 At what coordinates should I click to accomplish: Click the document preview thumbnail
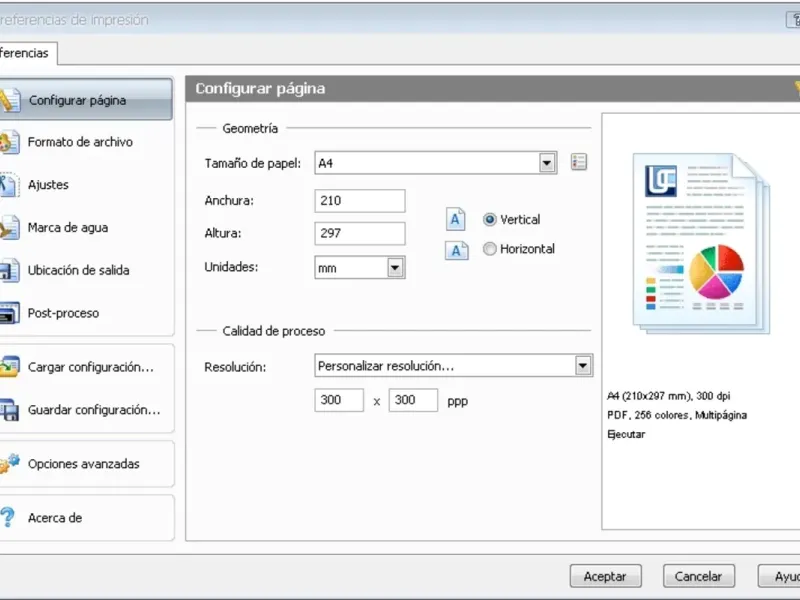coord(701,244)
